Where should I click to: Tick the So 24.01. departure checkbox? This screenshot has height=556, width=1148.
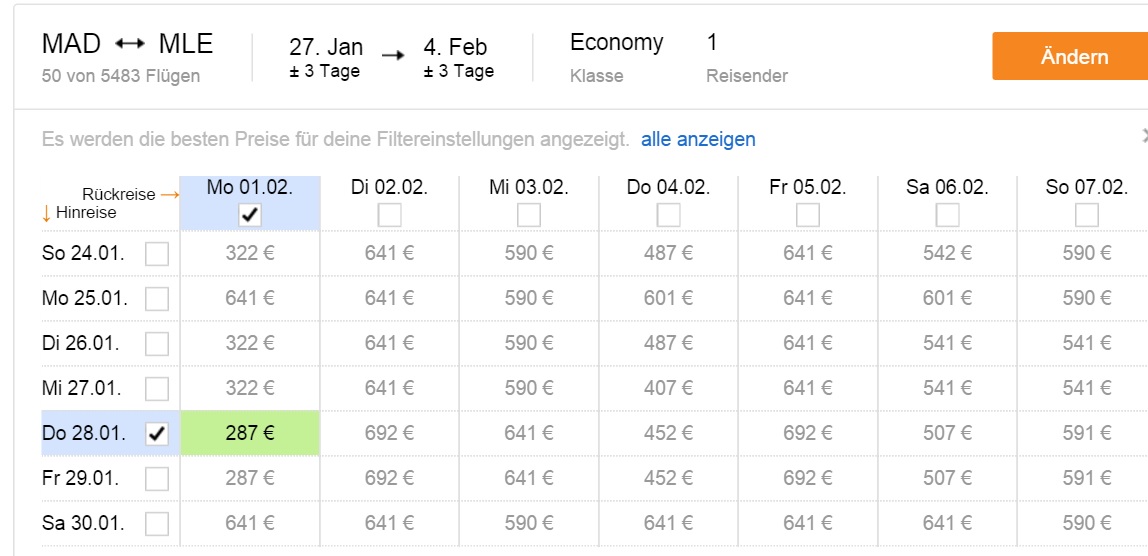[157, 254]
